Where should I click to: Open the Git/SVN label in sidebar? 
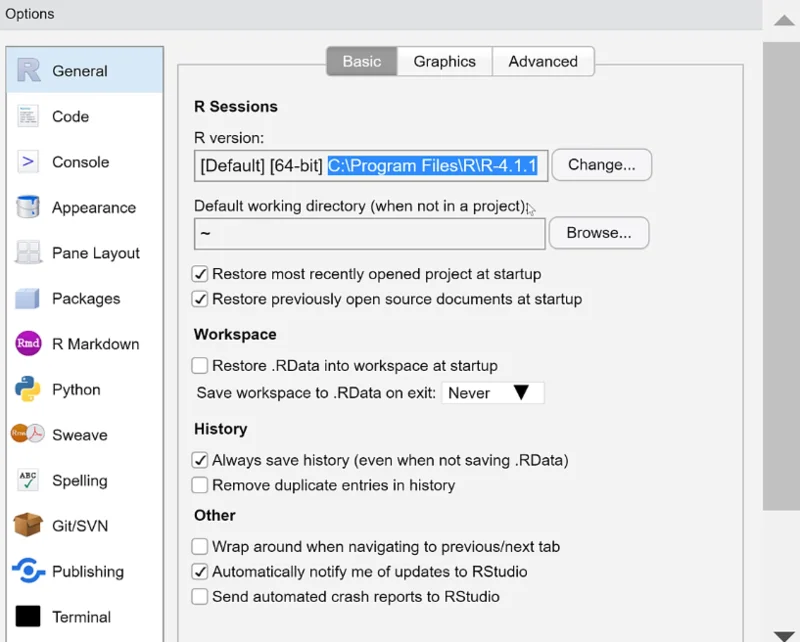pyautogui.click(x=80, y=526)
